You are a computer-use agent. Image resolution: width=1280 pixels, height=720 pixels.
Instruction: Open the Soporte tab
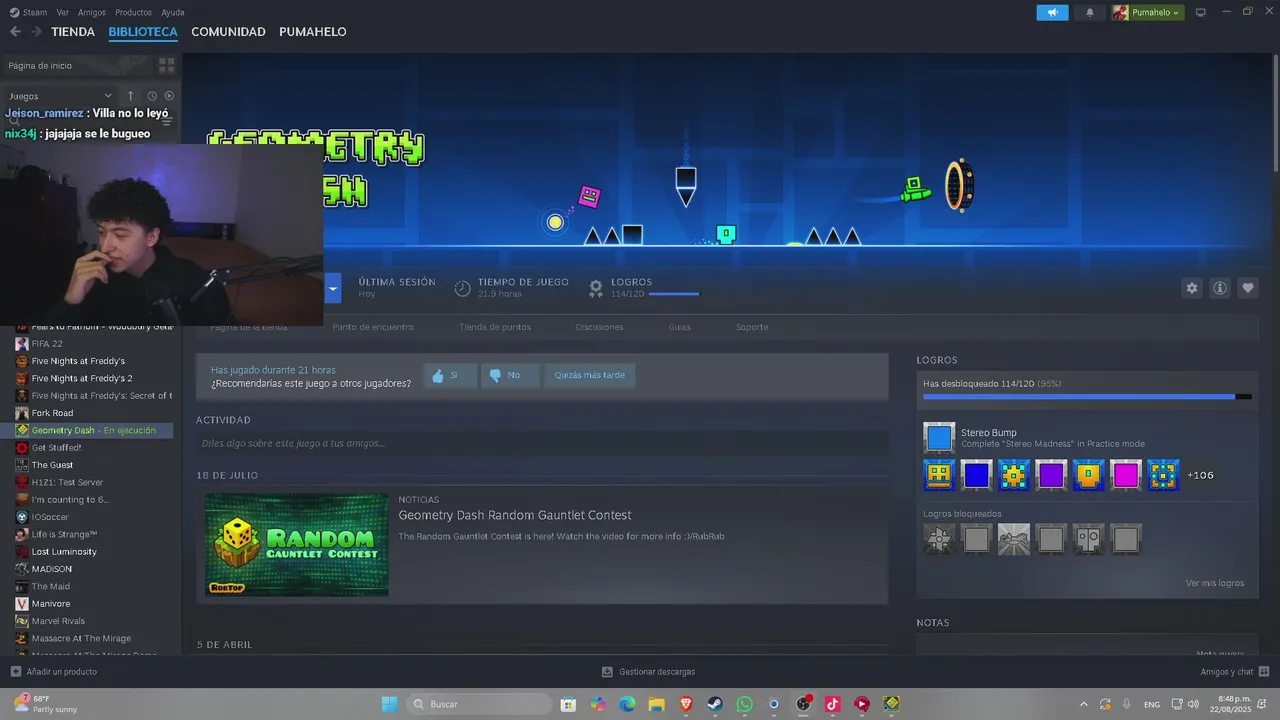pyautogui.click(x=752, y=327)
